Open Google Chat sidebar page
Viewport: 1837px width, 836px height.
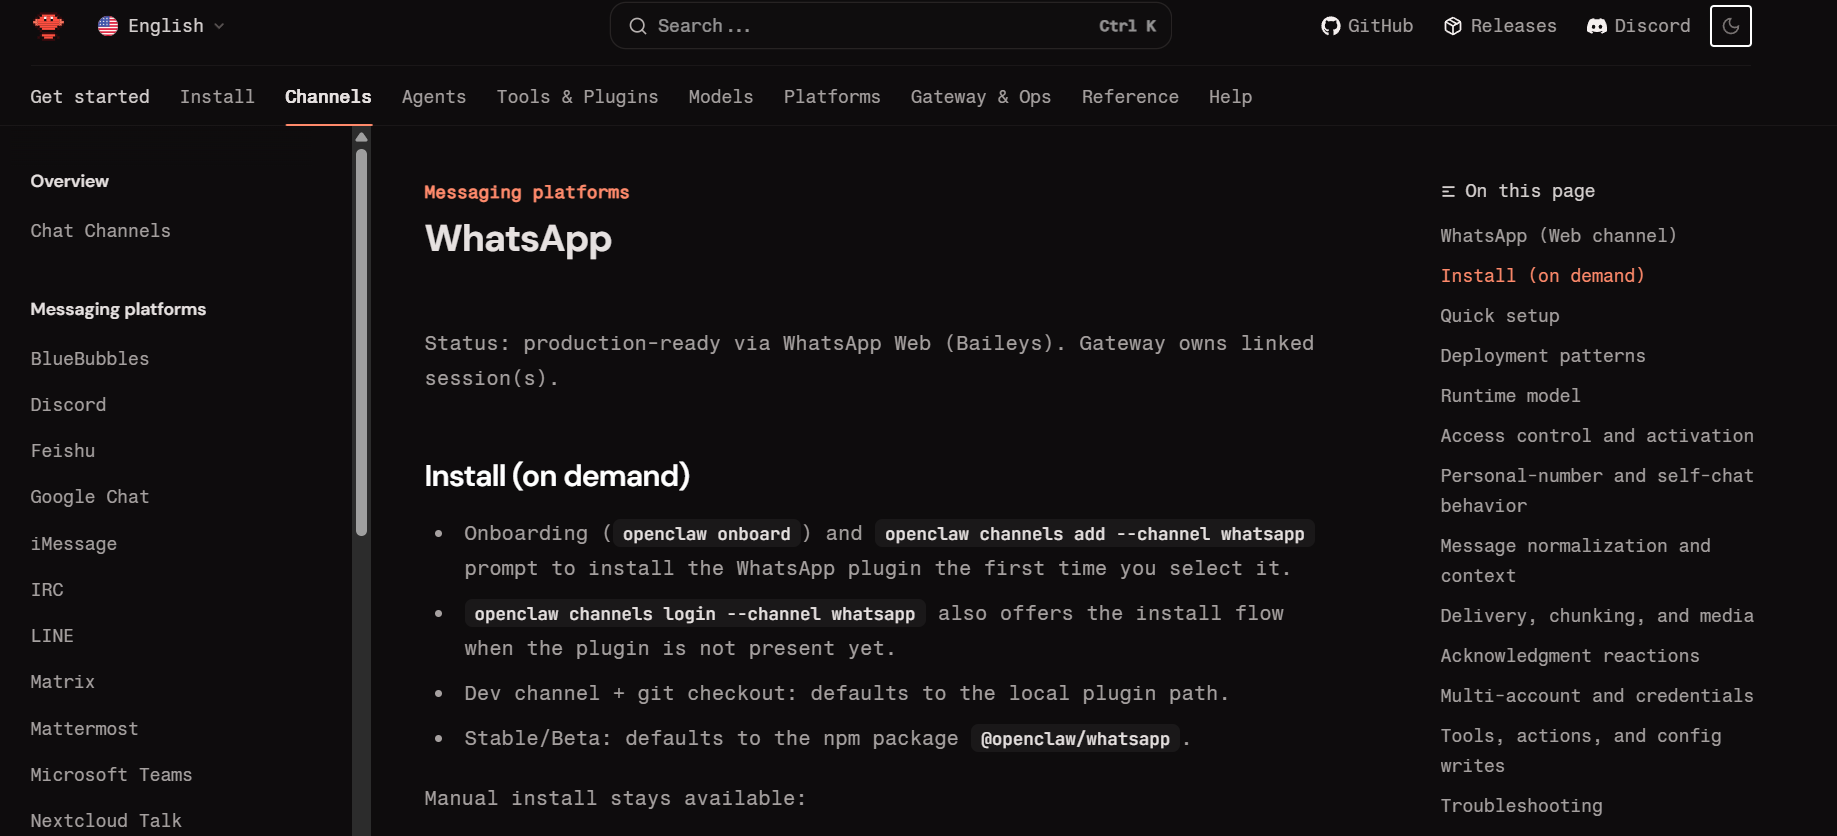pos(90,497)
